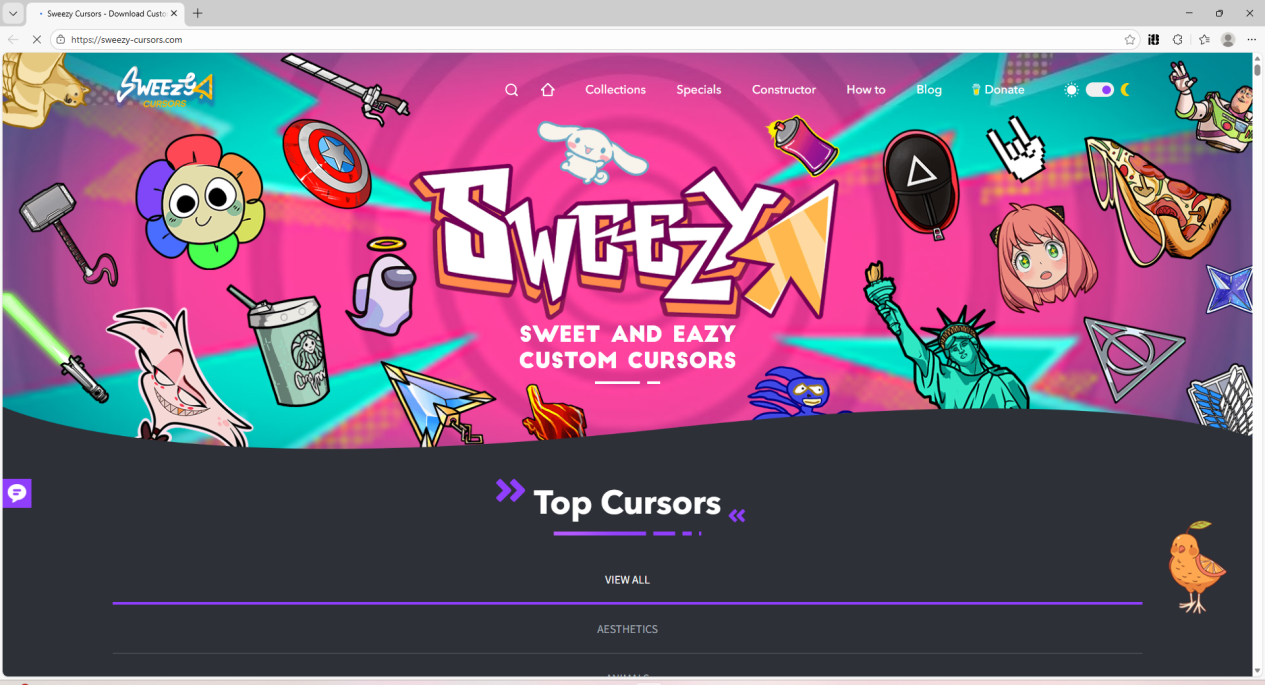This screenshot has width=1265, height=685.
Task: Click the VIEW ALL link
Action: (x=627, y=580)
